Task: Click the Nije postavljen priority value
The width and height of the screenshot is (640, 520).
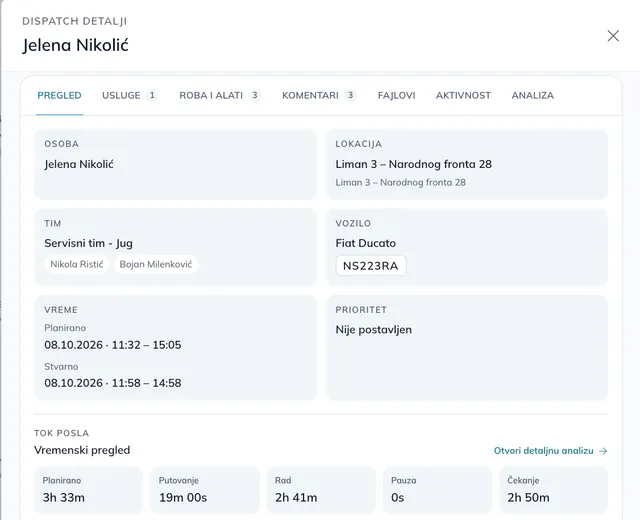Action: [373, 330]
